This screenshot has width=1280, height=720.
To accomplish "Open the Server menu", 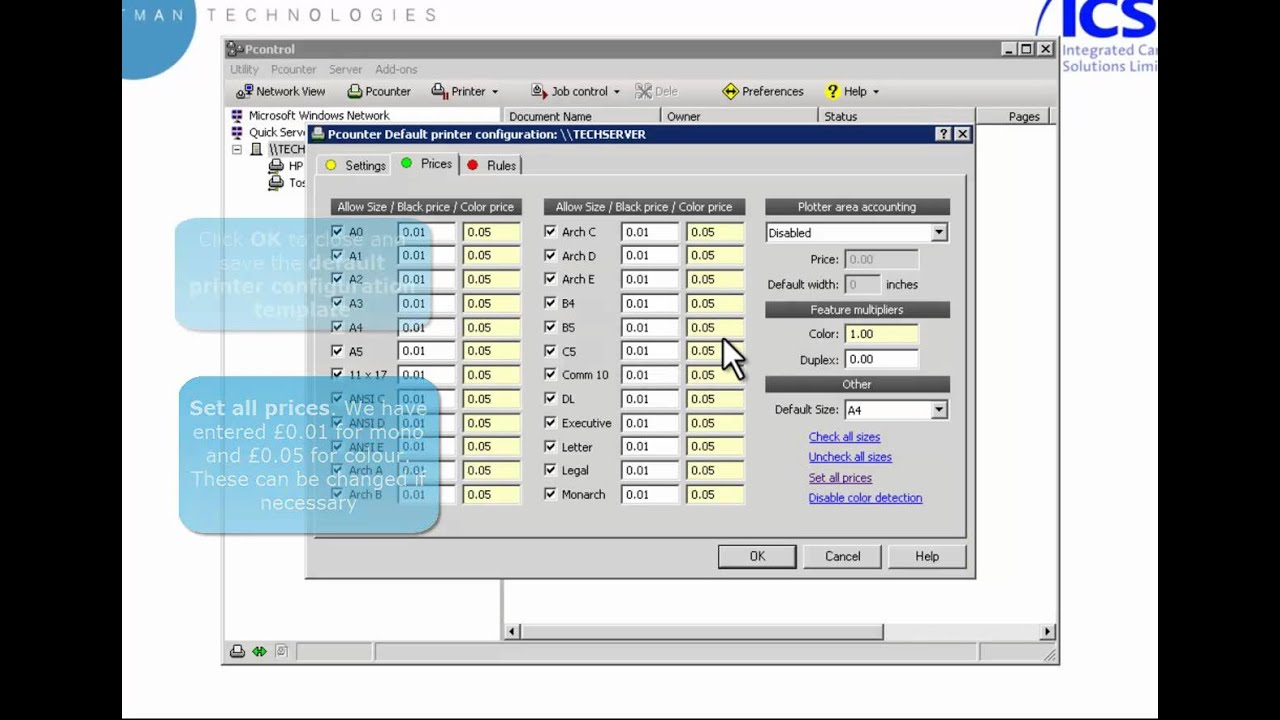I will coord(345,69).
